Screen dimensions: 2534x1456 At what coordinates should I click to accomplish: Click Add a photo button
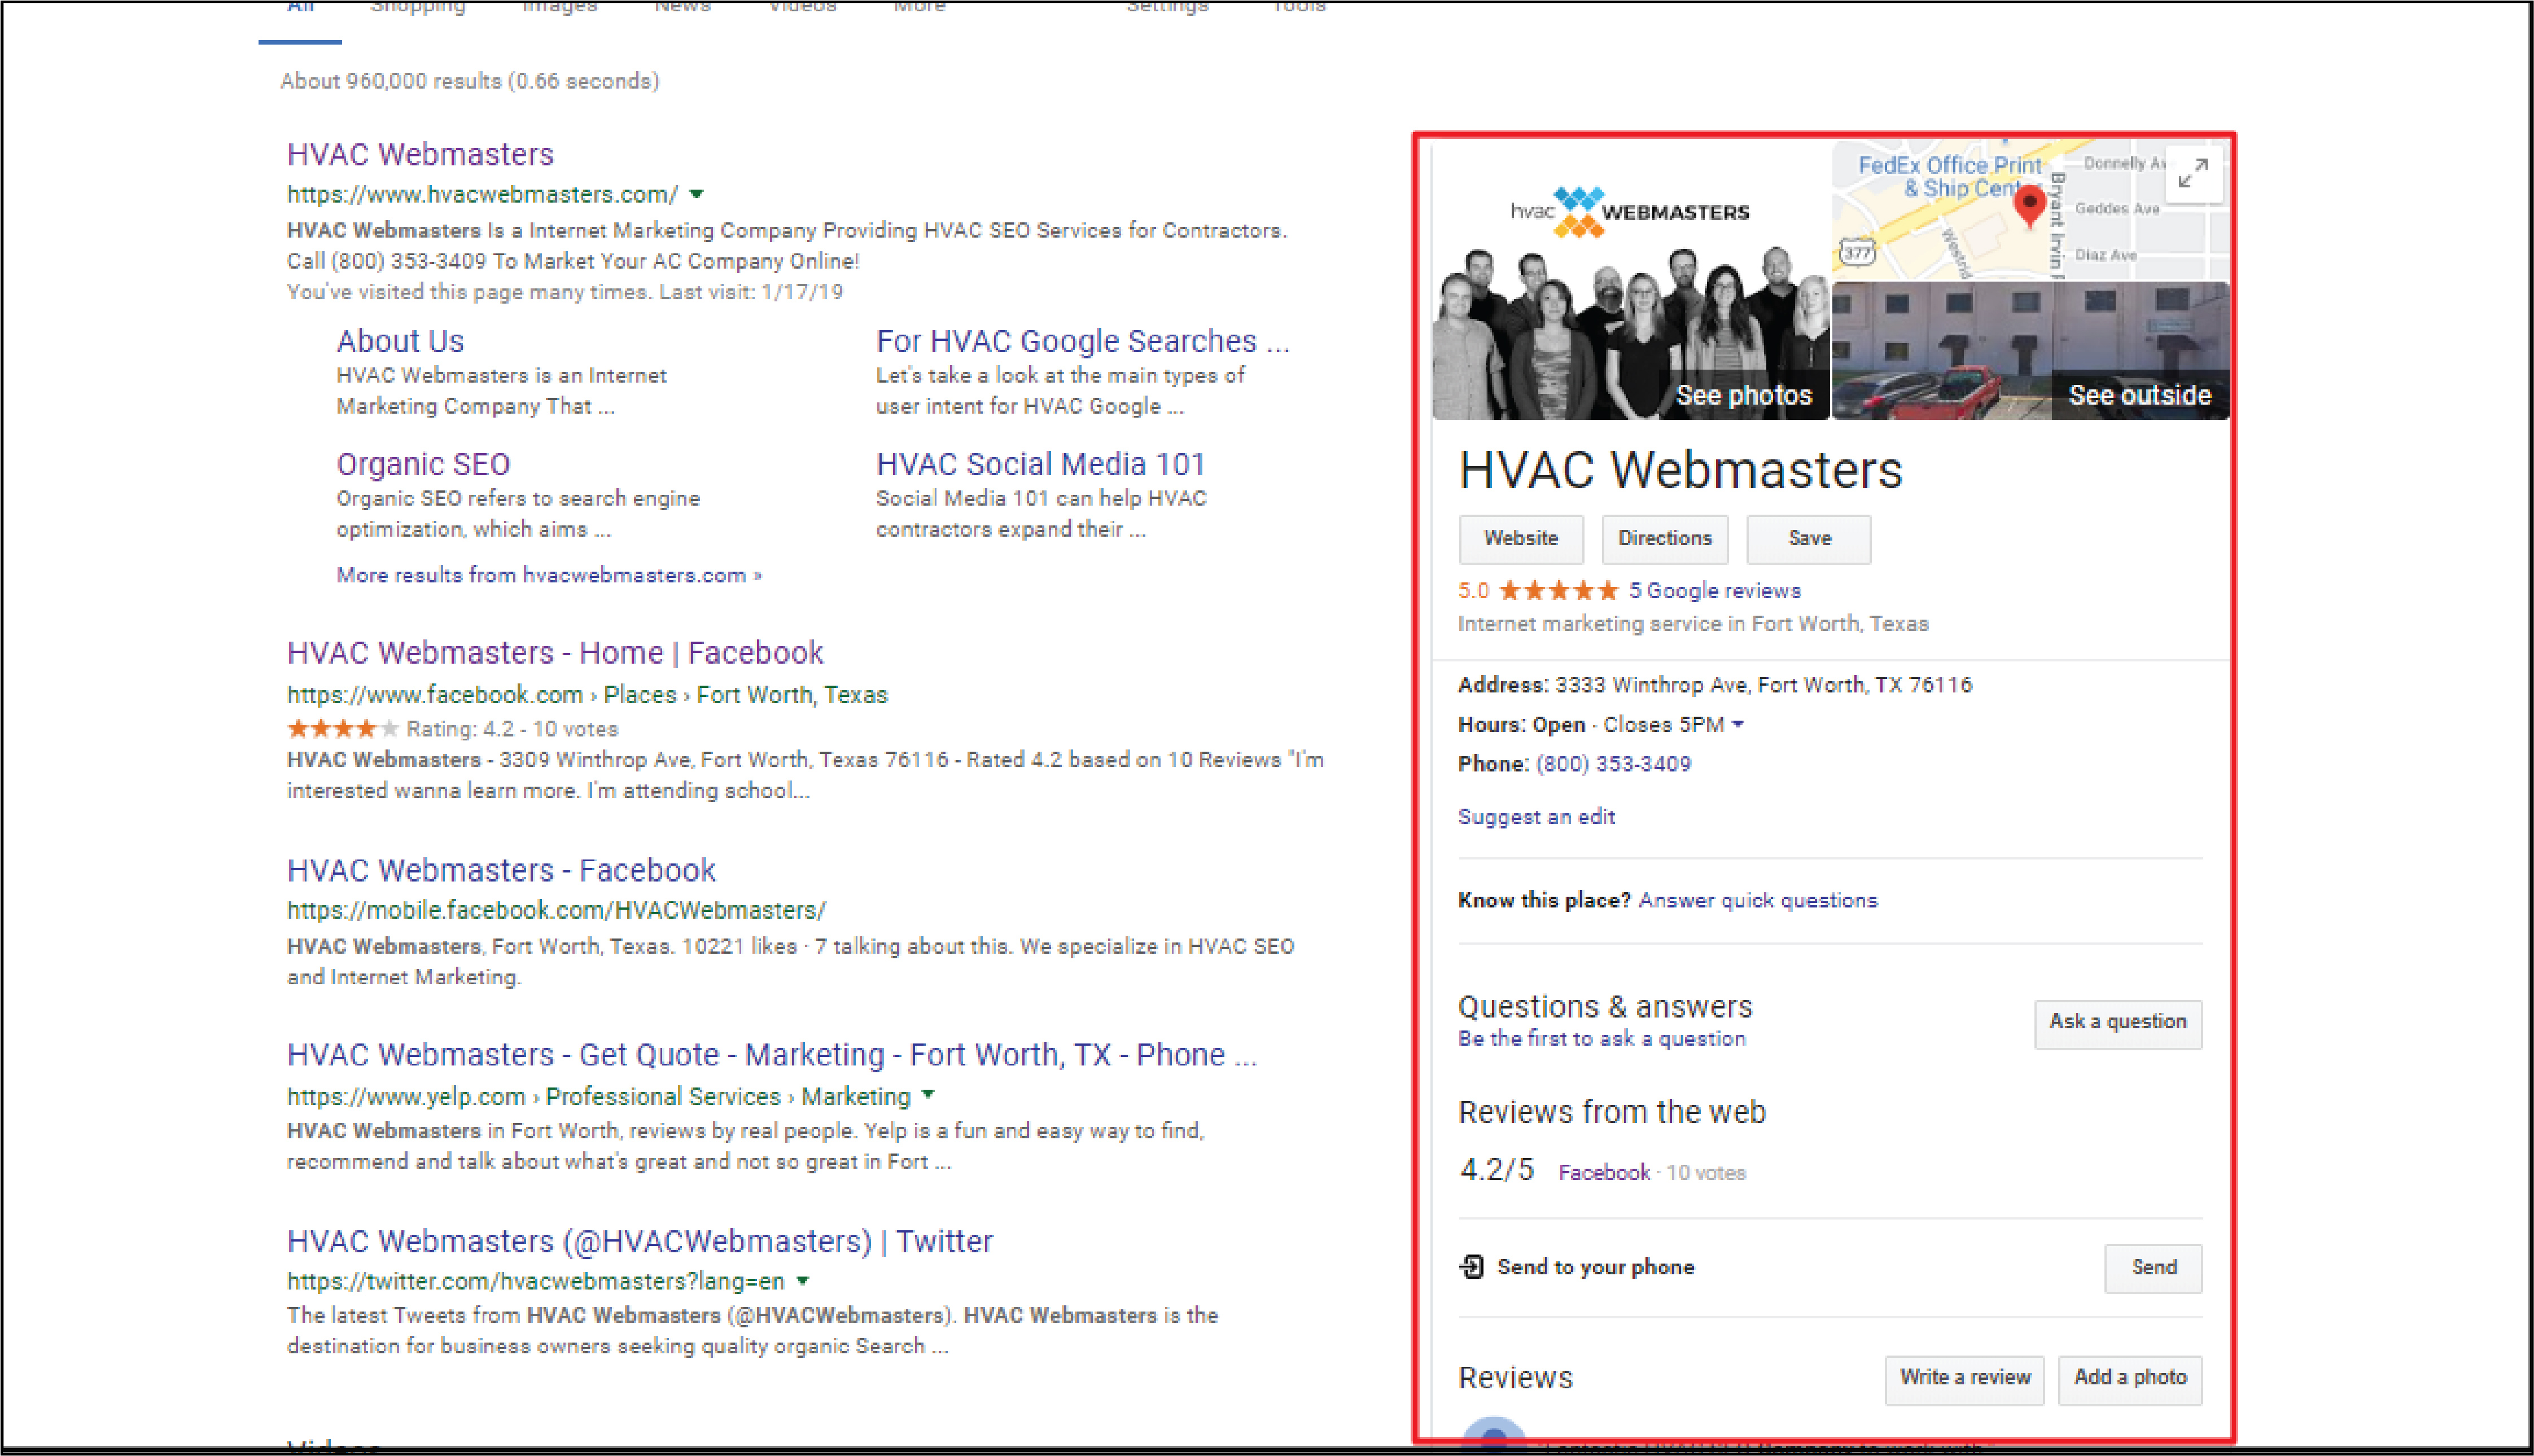[2130, 1379]
